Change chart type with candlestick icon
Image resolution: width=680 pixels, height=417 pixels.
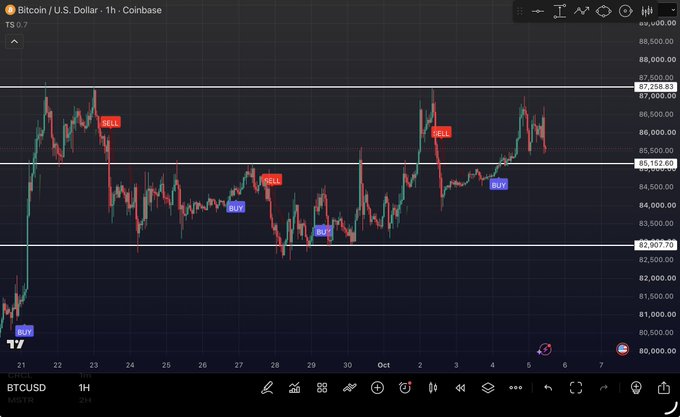(433, 388)
